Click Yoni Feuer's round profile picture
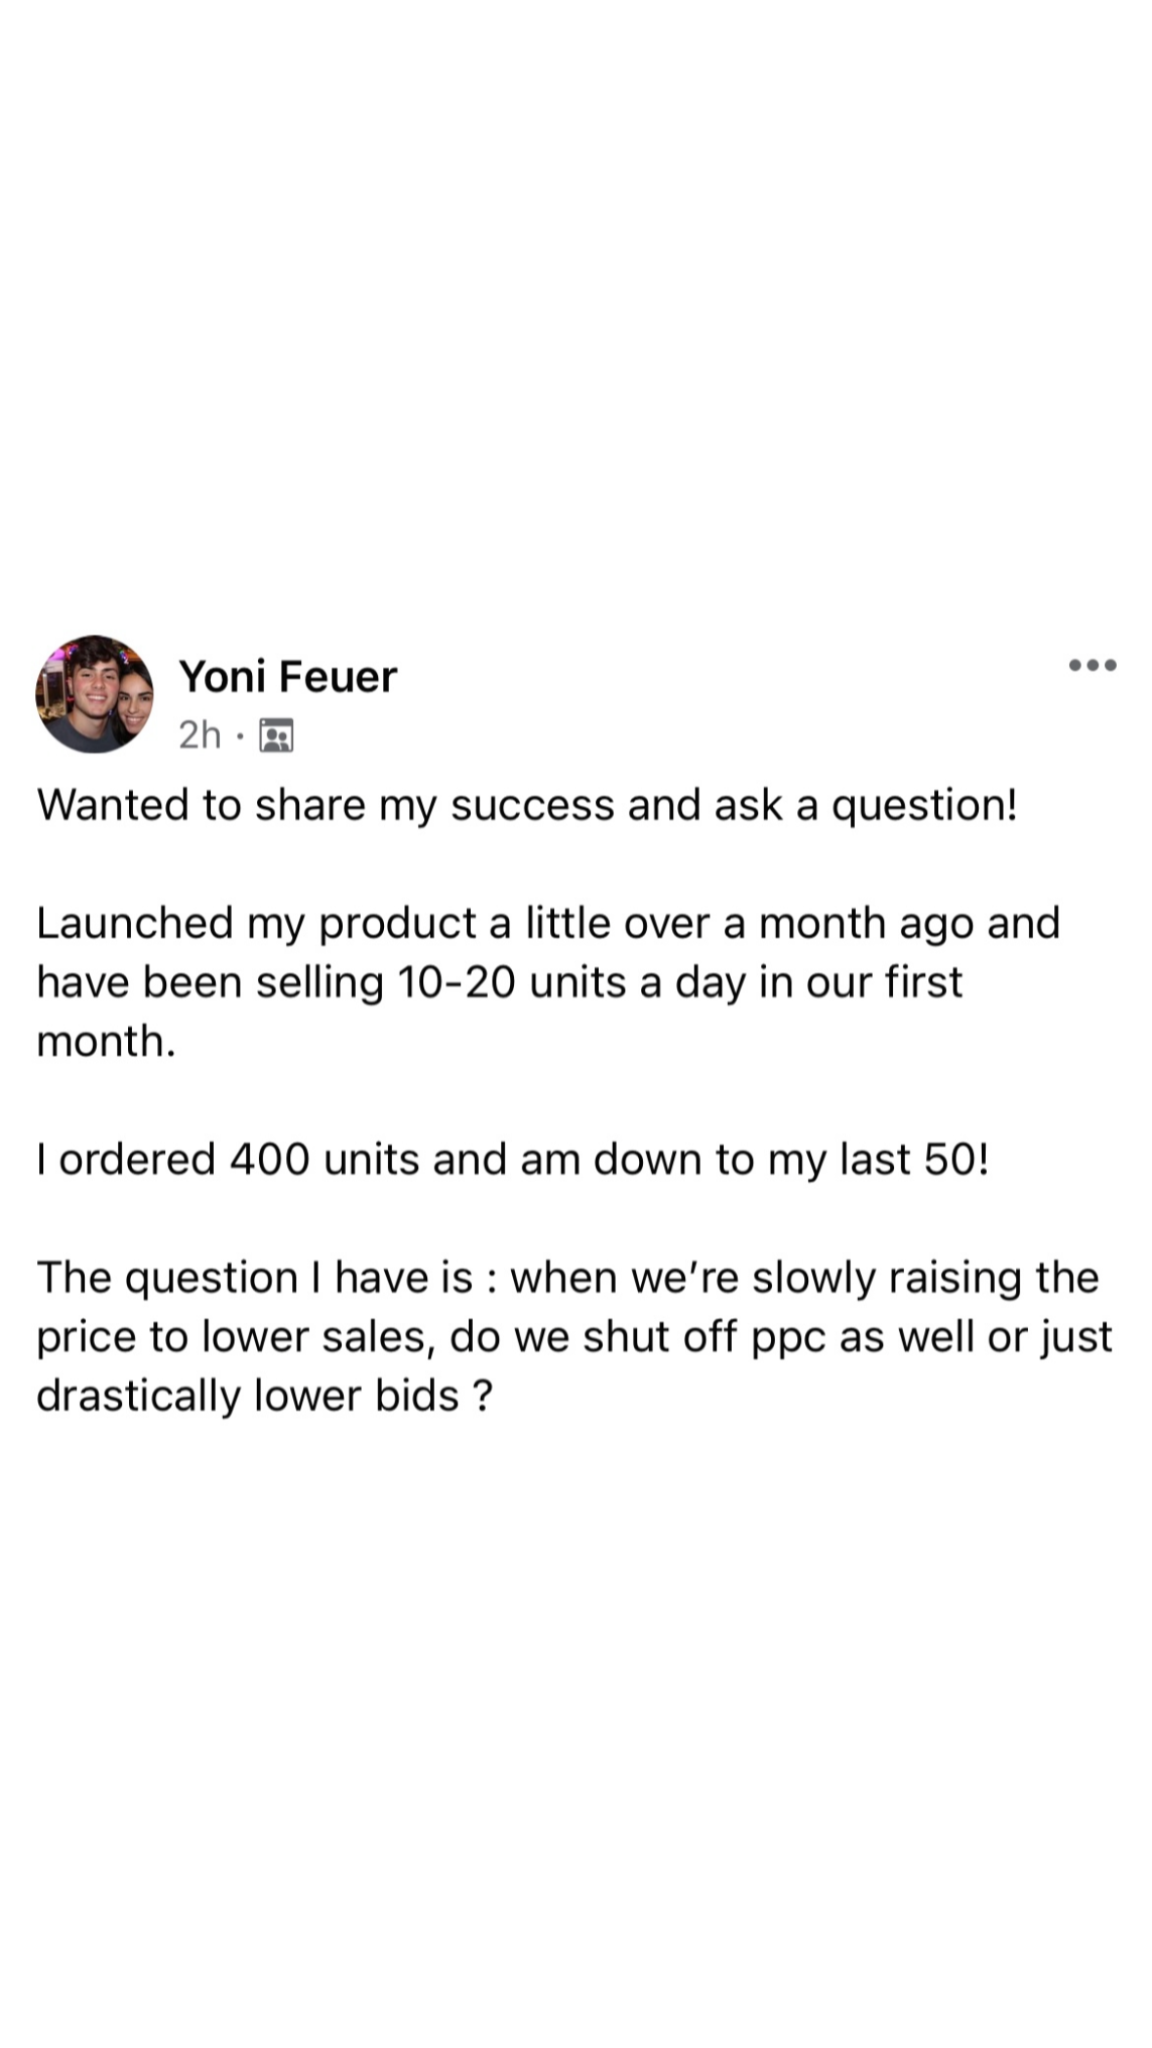 [x=95, y=694]
